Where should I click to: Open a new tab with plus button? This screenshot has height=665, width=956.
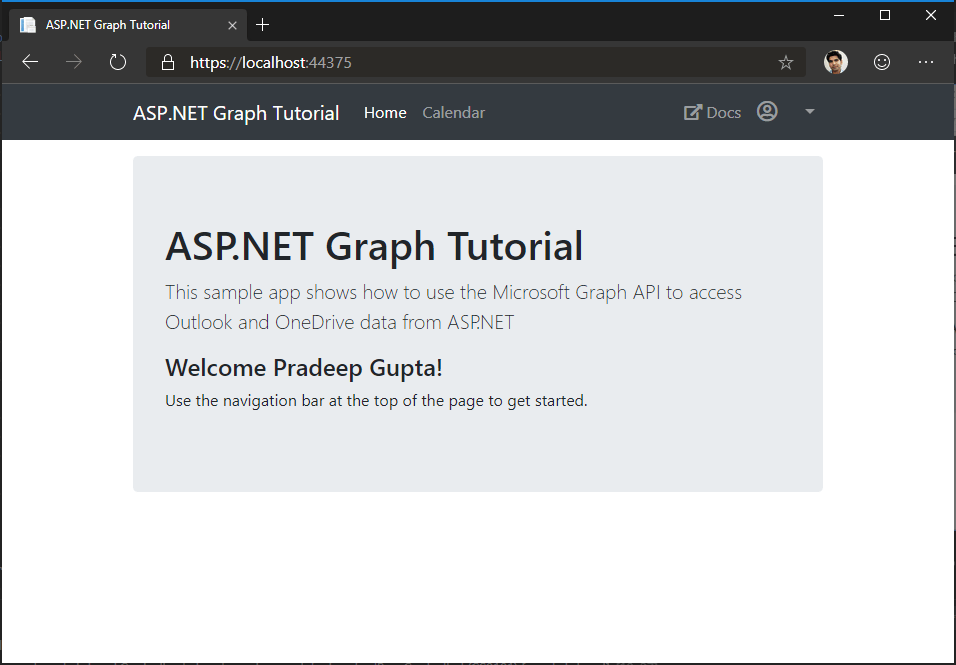(x=263, y=24)
